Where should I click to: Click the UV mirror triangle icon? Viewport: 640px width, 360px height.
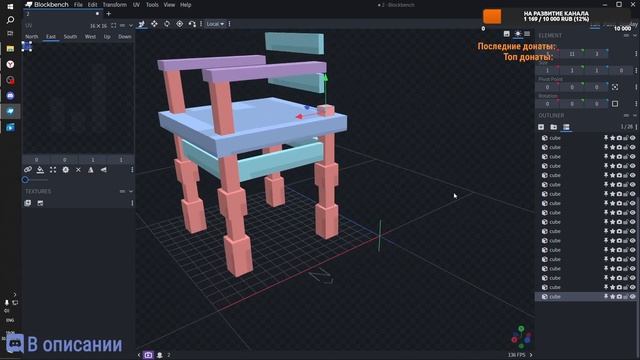tap(91, 170)
